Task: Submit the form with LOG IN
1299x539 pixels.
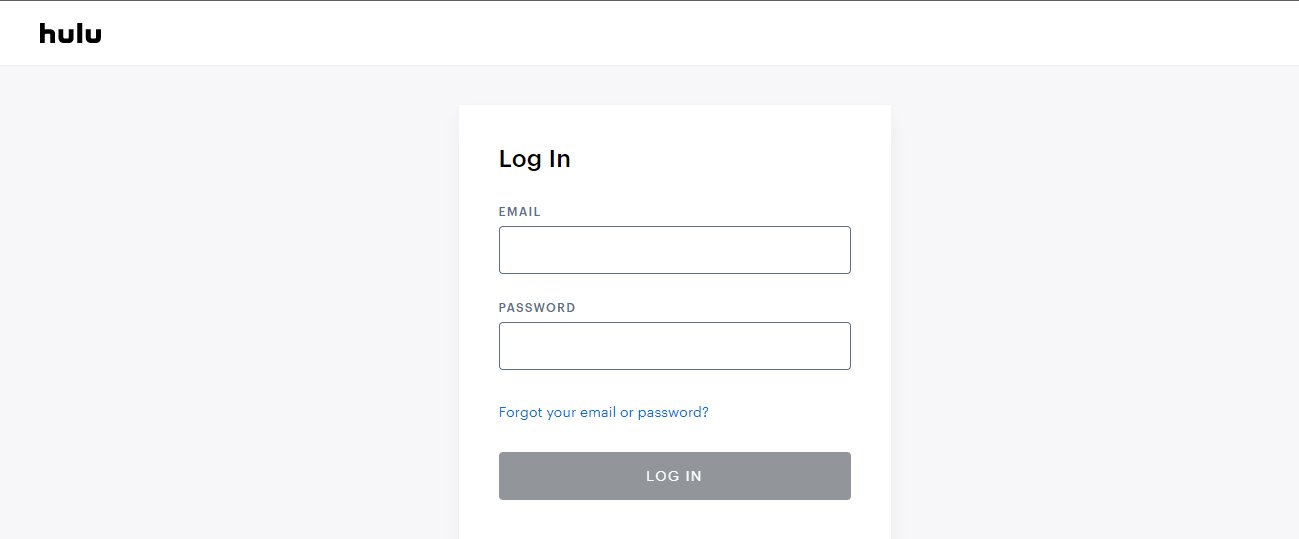Action: tap(674, 476)
